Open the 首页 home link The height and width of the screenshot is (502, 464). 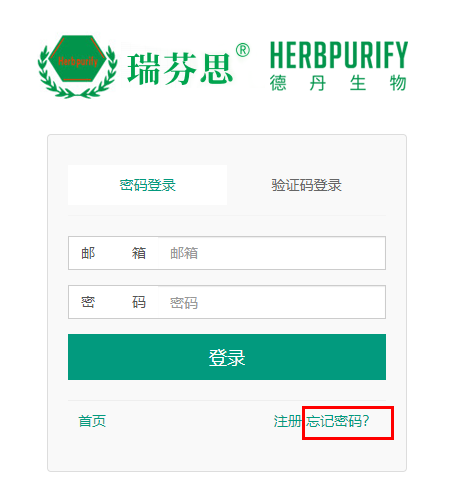pyautogui.click(x=92, y=421)
